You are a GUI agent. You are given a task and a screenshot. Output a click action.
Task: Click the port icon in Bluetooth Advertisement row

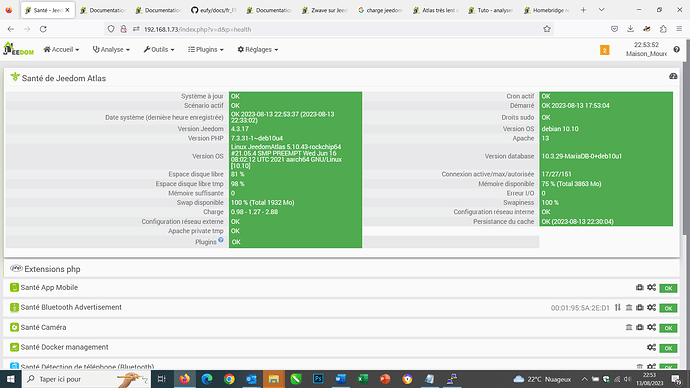[640, 307]
